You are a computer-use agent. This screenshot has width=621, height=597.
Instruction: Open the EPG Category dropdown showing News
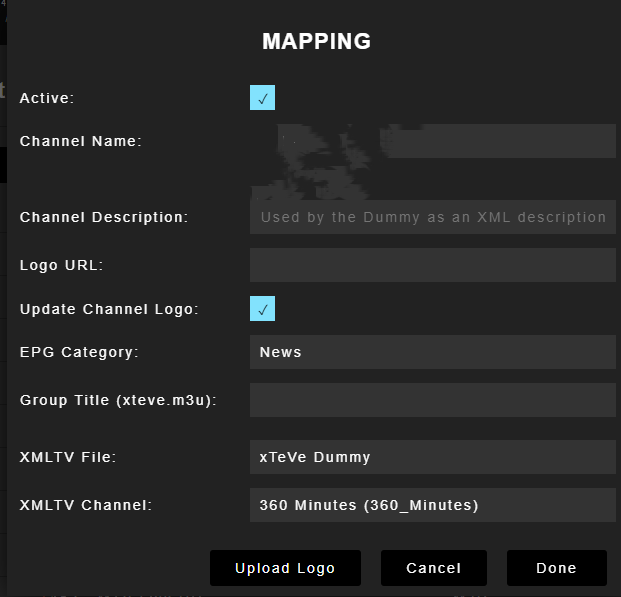[x=432, y=352]
